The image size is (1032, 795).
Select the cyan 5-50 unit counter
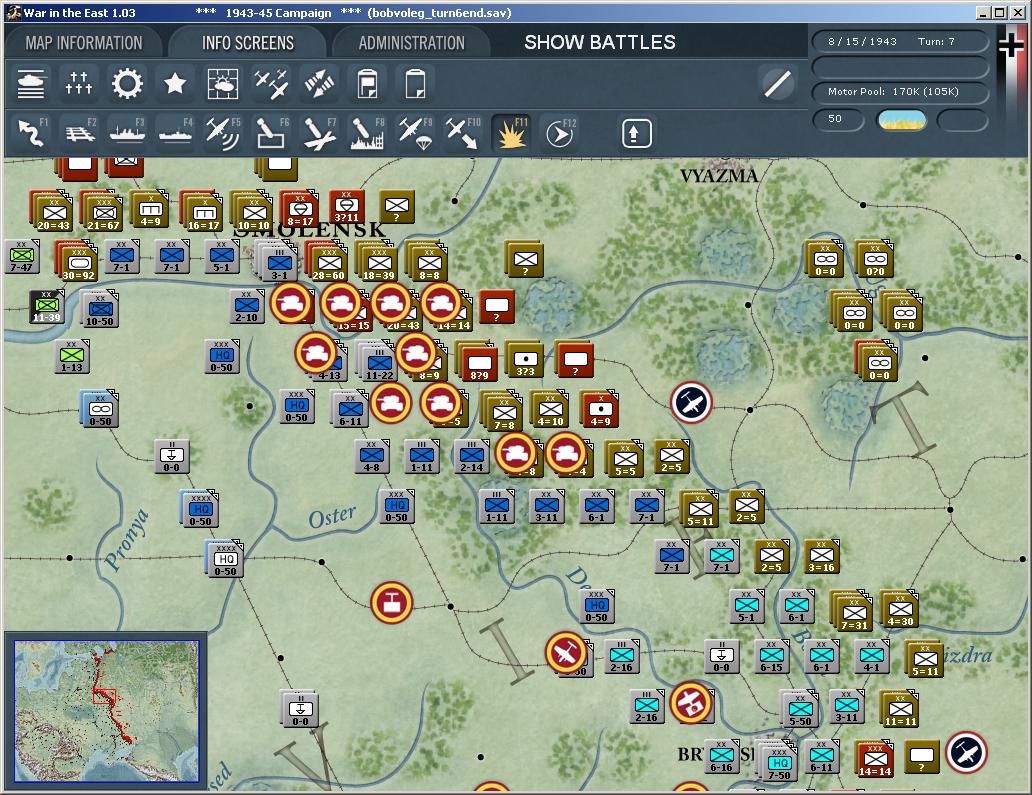coord(800,710)
